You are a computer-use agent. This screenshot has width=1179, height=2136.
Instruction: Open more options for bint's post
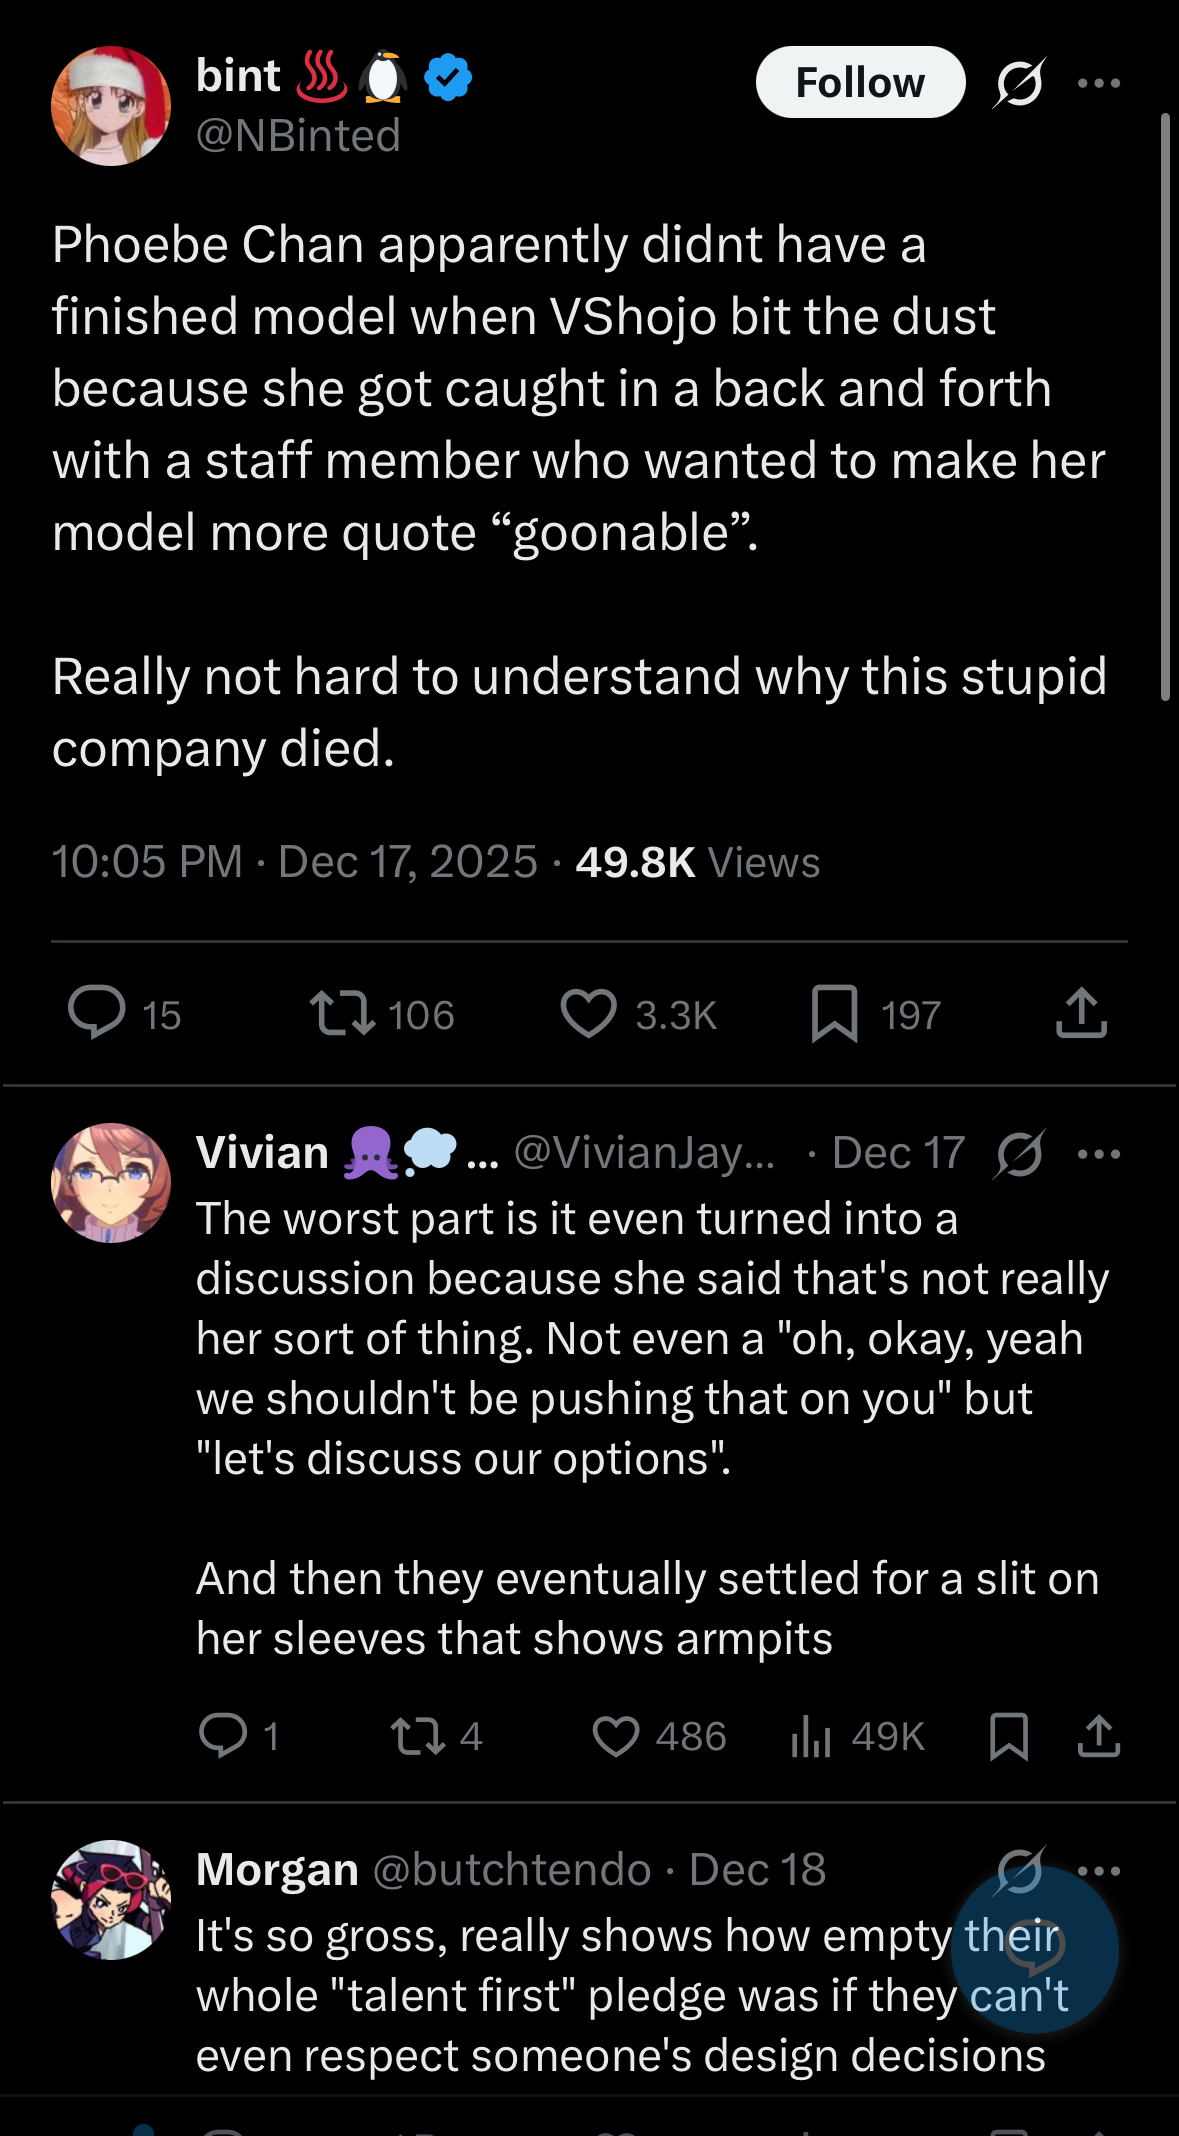click(x=1099, y=83)
